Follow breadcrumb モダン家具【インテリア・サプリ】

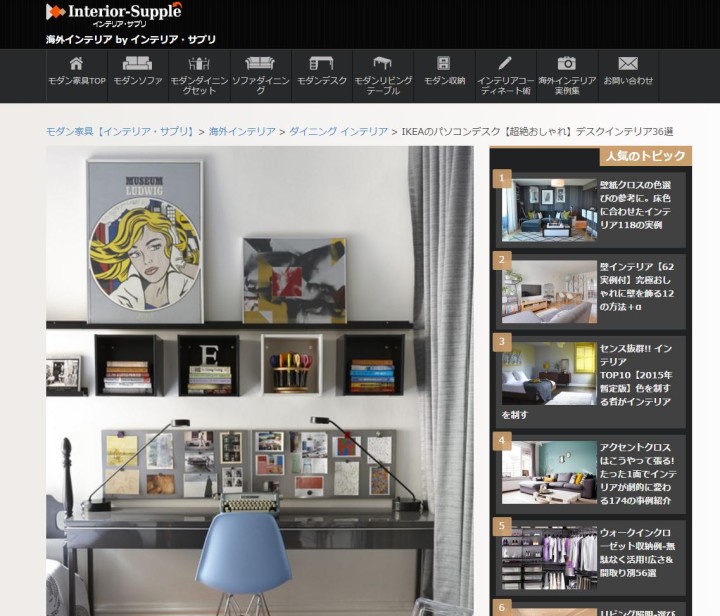pyautogui.click(x=120, y=132)
